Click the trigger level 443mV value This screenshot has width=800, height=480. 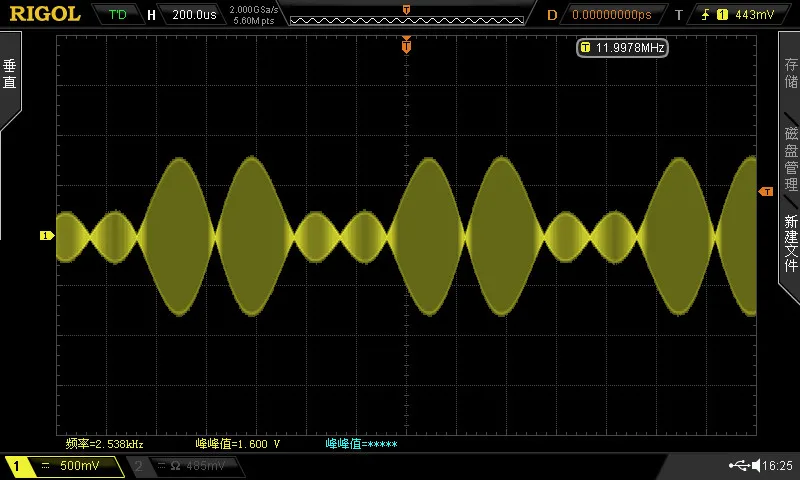pyautogui.click(x=755, y=15)
